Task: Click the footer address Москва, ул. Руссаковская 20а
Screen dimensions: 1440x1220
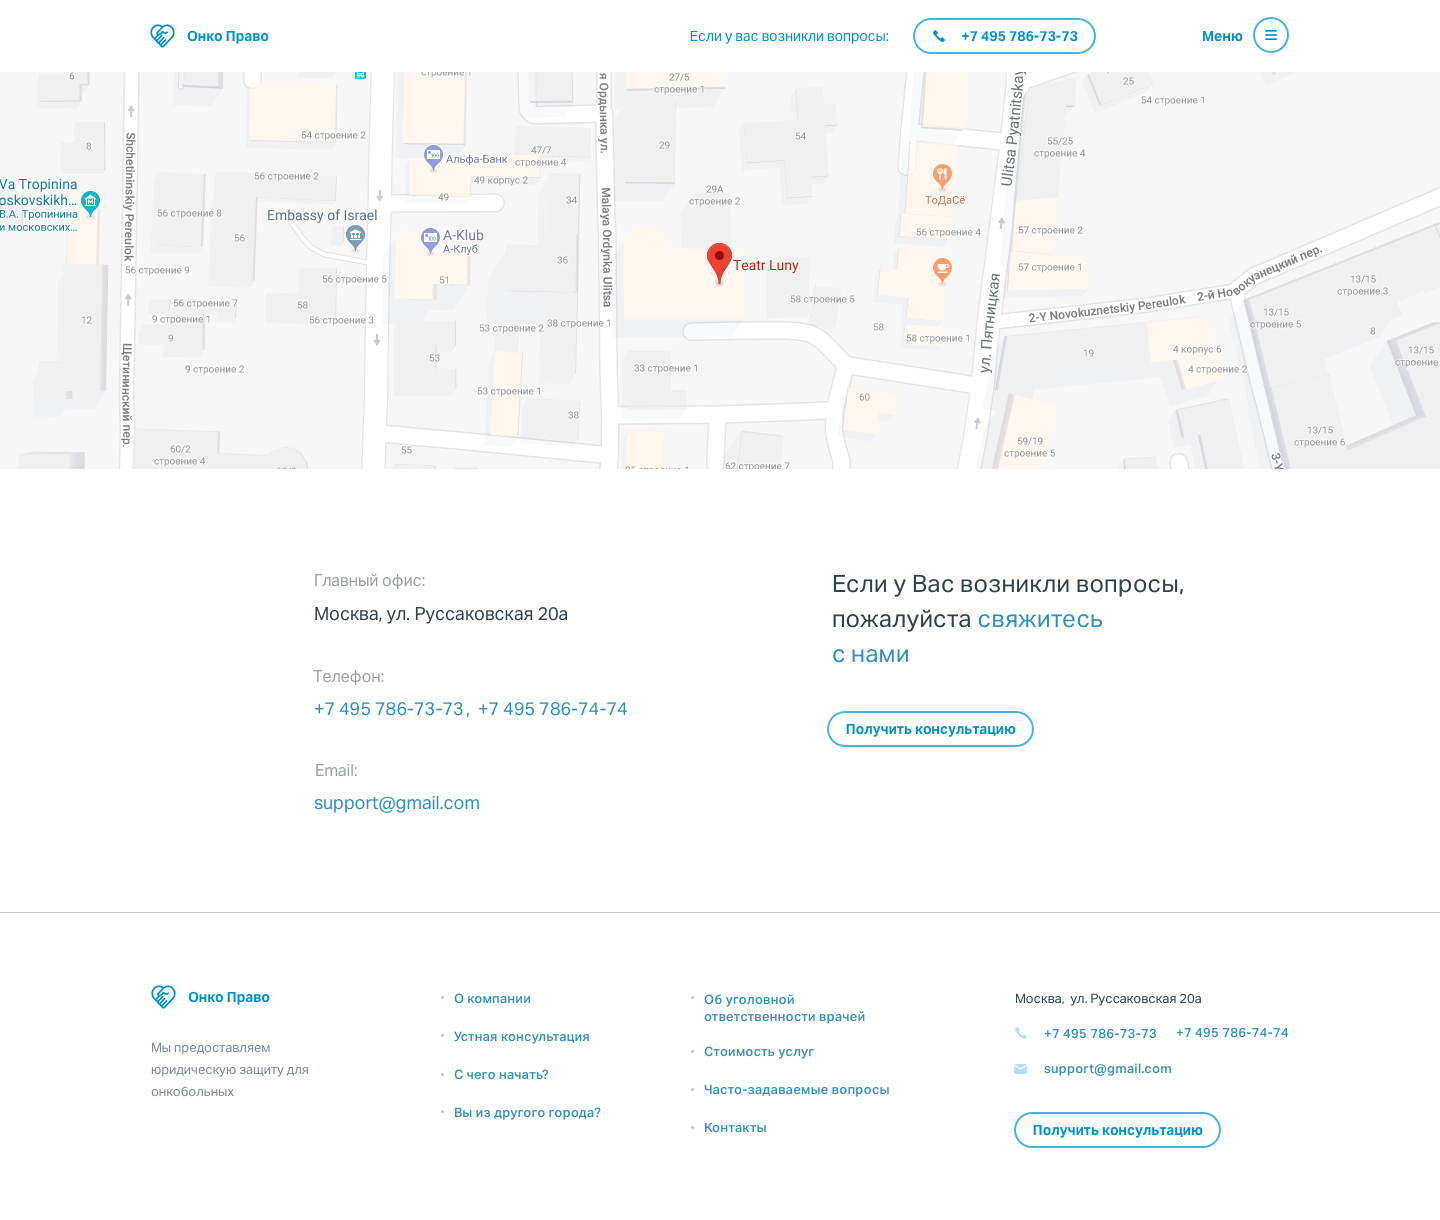Action: point(1108,999)
